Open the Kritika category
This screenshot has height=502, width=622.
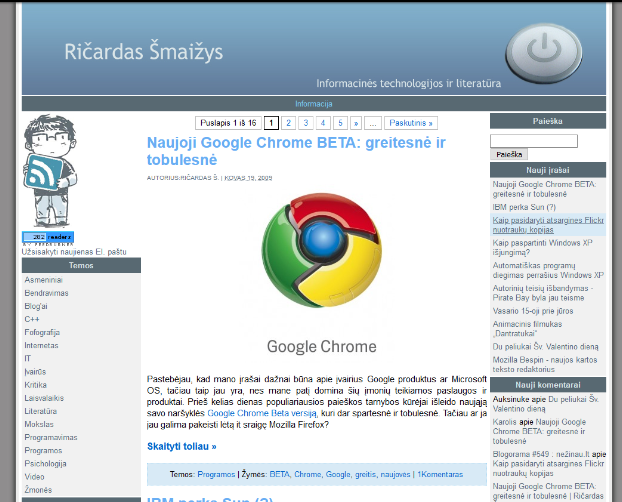35,385
